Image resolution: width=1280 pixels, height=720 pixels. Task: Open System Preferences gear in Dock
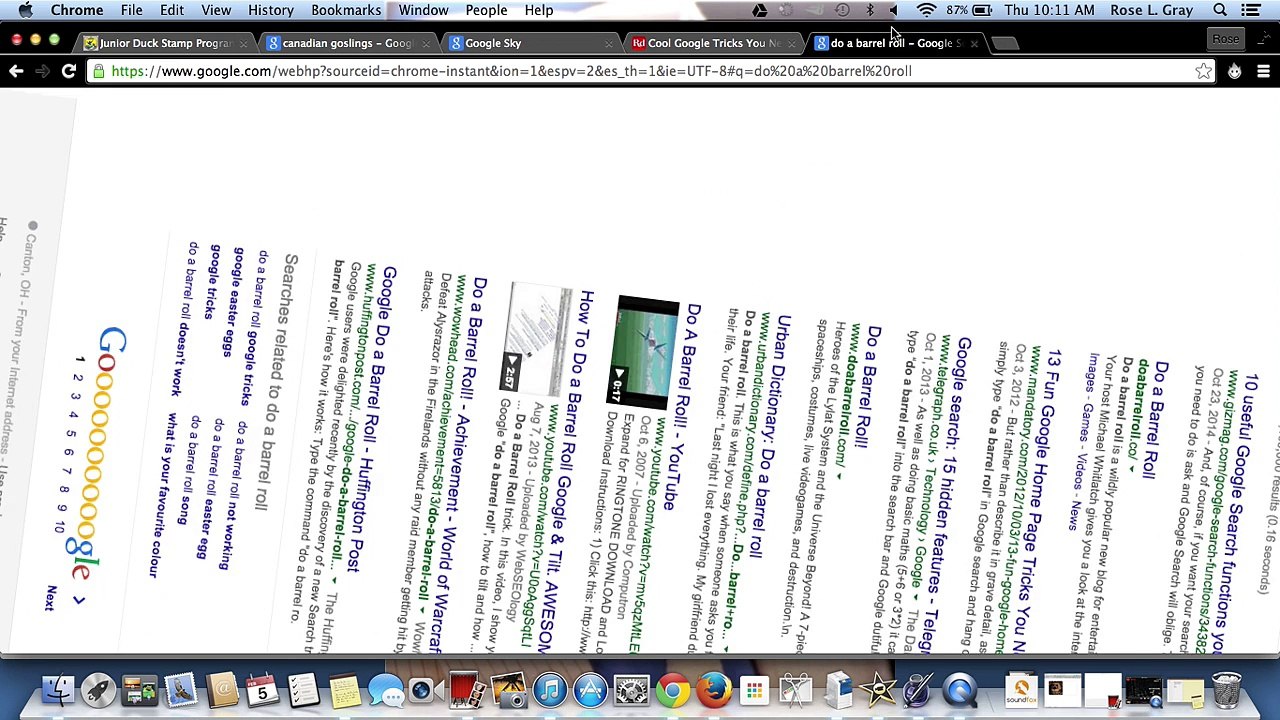point(631,690)
